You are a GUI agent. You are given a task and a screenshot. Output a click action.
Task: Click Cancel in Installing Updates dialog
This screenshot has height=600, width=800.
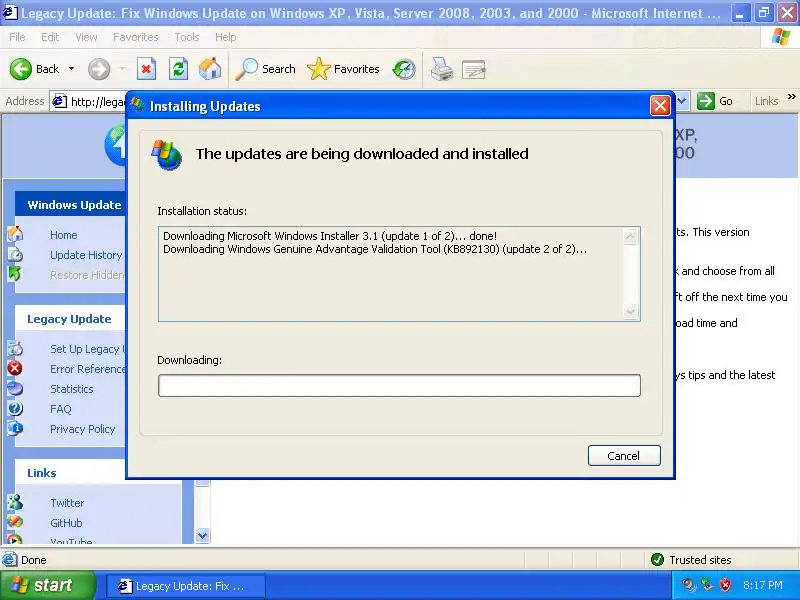click(x=624, y=456)
